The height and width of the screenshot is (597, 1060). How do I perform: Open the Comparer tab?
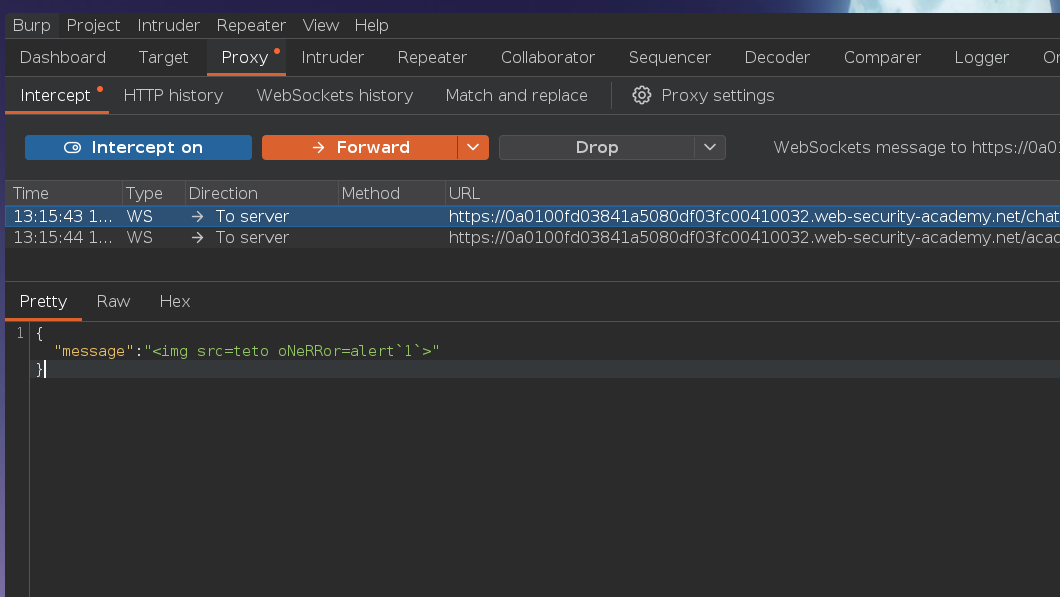point(882,57)
